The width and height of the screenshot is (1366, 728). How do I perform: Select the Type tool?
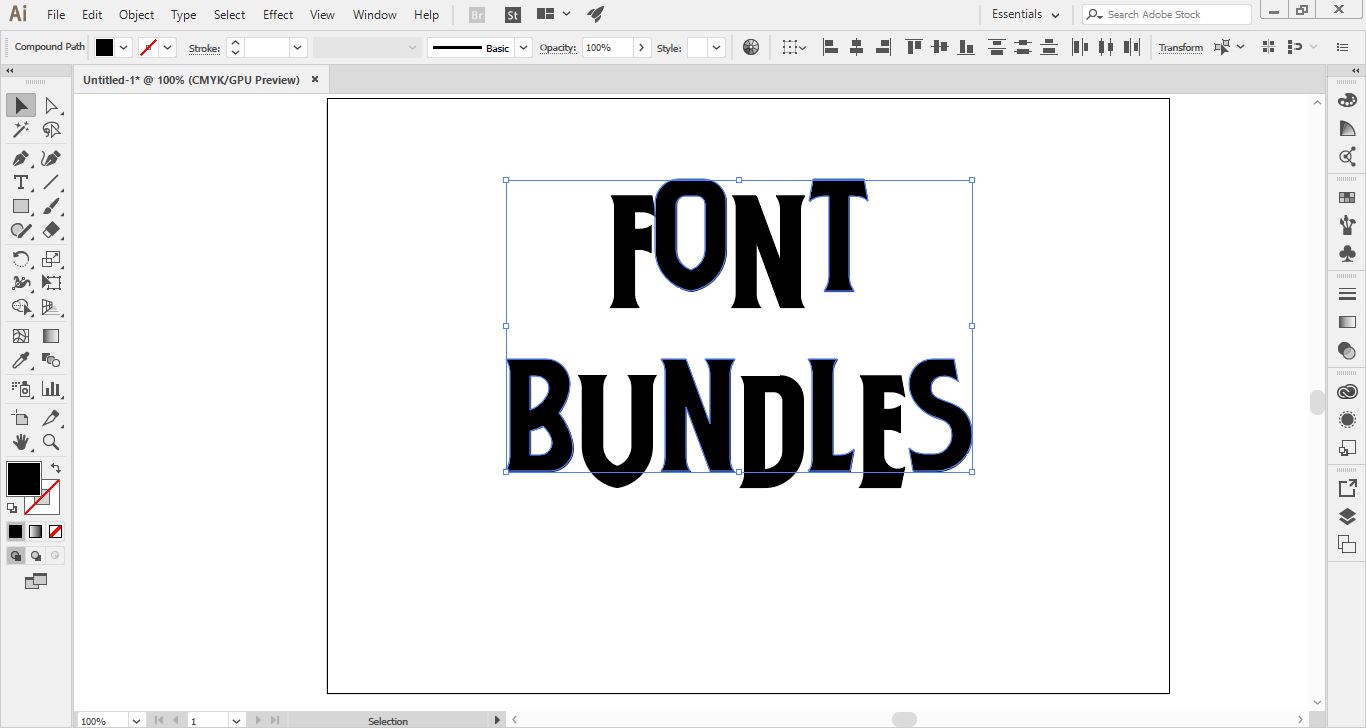coord(21,182)
